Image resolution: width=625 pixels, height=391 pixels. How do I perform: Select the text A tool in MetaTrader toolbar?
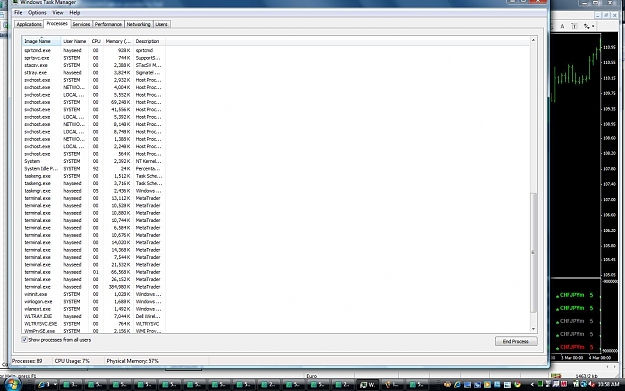click(562, 26)
